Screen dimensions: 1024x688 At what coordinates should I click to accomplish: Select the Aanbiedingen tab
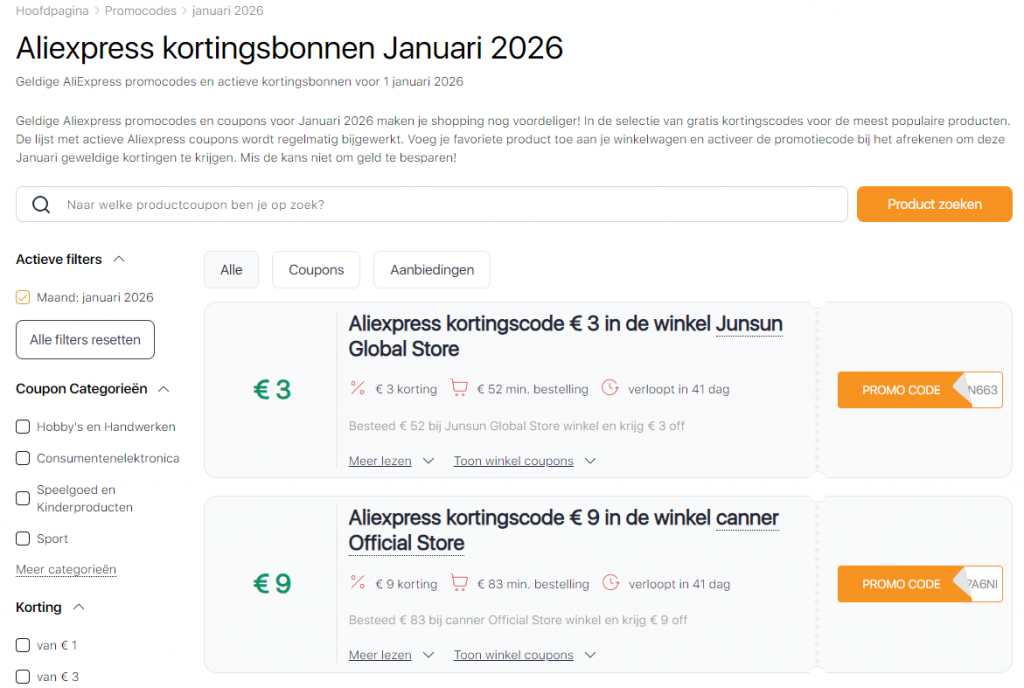(431, 269)
